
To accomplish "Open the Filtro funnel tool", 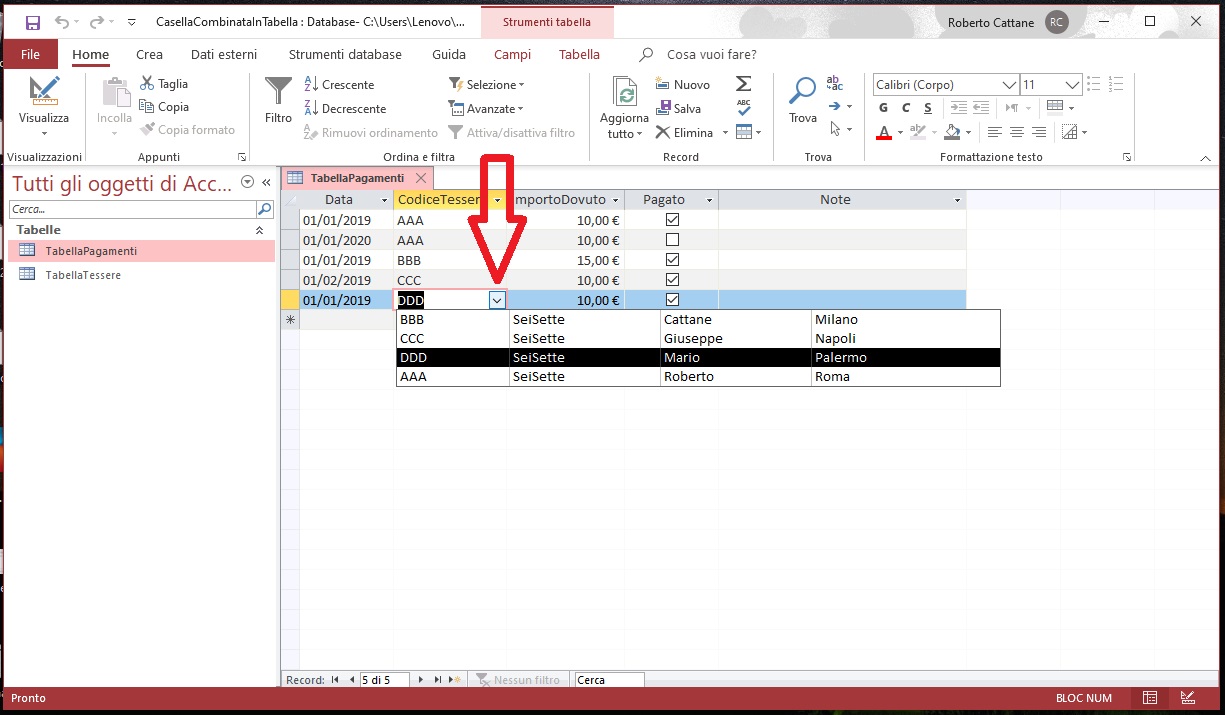I will [278, 100].
